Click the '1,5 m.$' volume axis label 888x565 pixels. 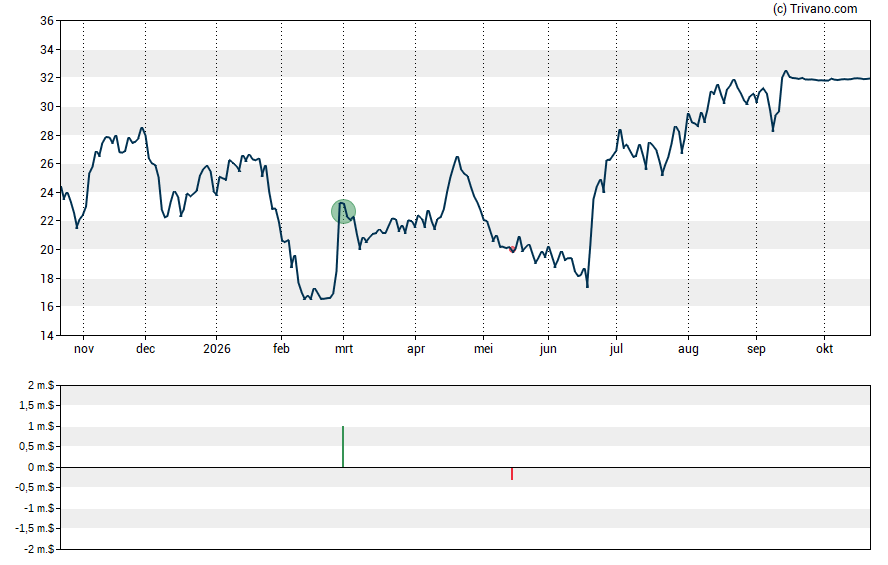pyautogui.click(x=37, y=405)
